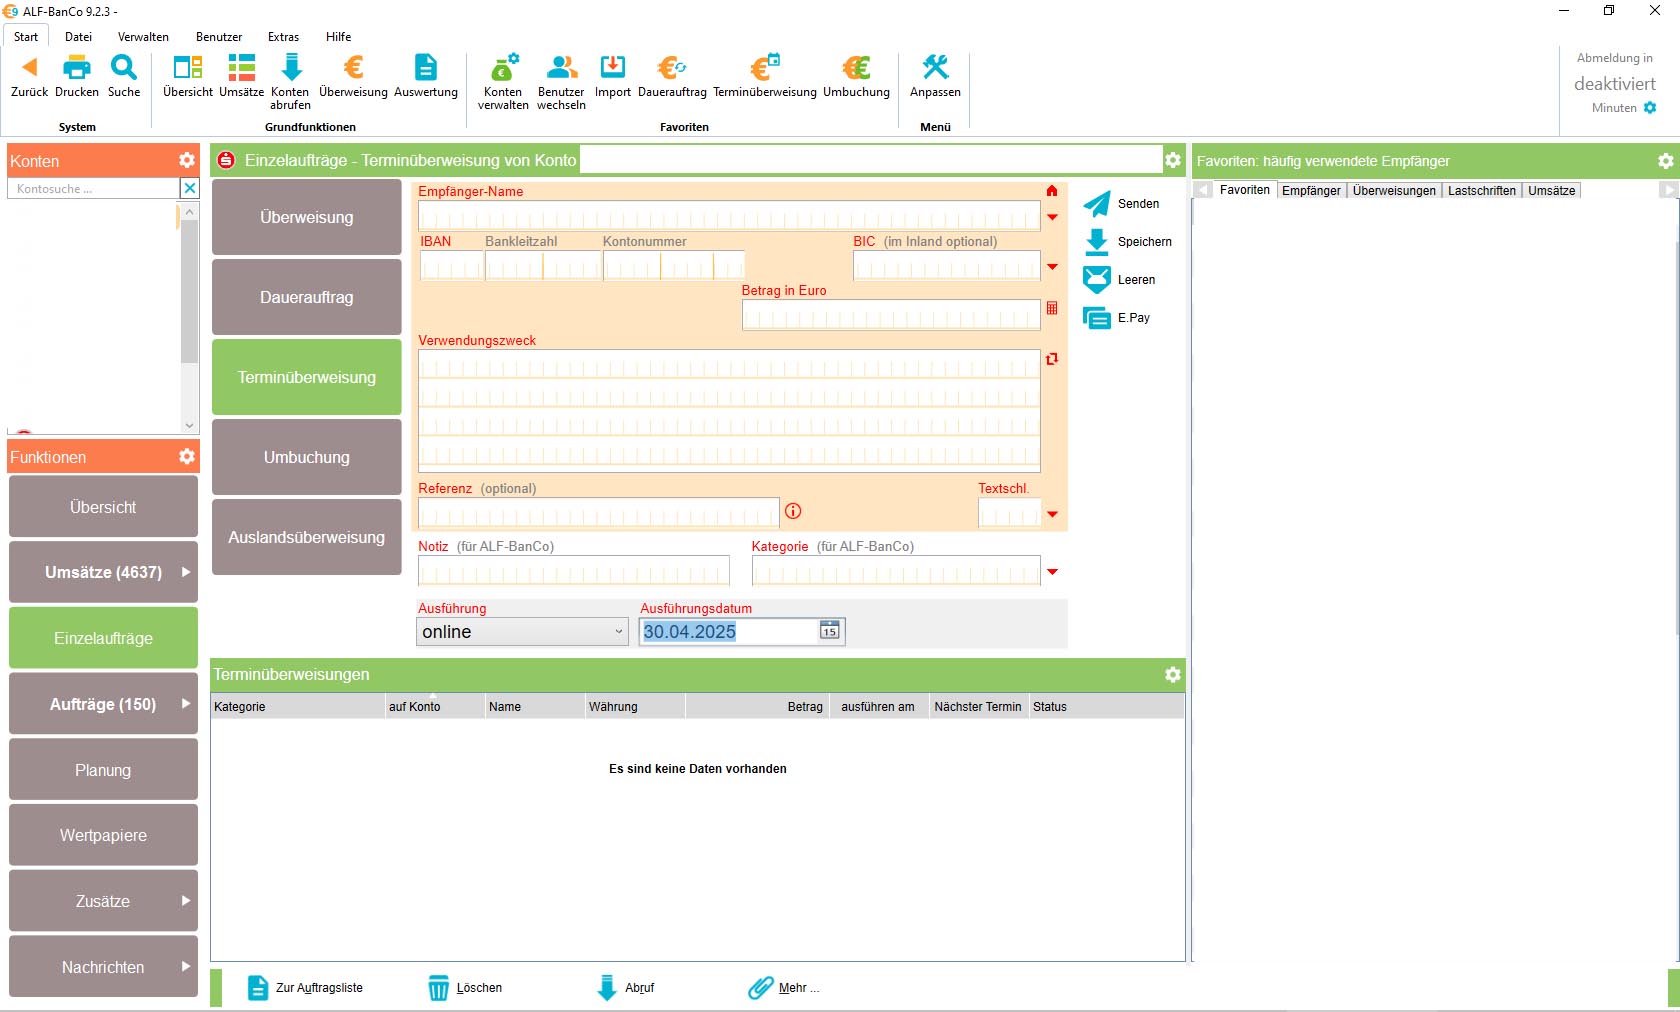Open the Verwalten menu
This screenshot has width=1680, height=1012.
tap(143, 37)
